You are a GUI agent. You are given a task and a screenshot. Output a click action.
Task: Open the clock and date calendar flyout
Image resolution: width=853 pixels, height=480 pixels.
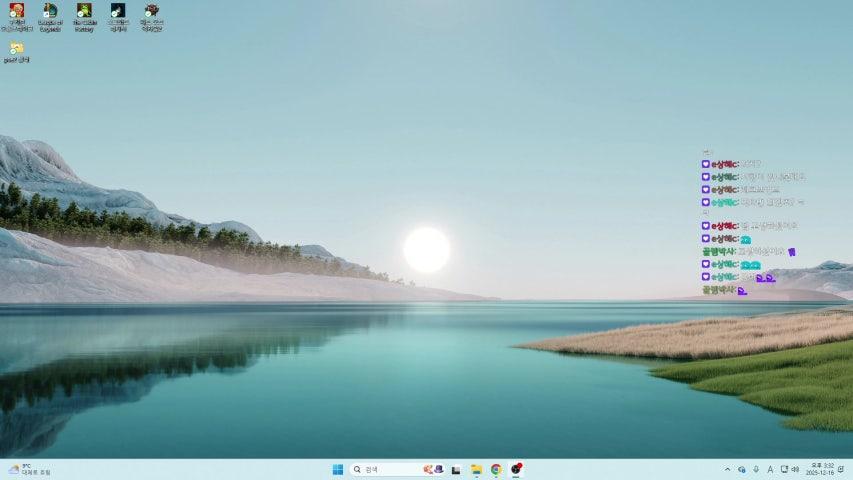pos(819,469)
